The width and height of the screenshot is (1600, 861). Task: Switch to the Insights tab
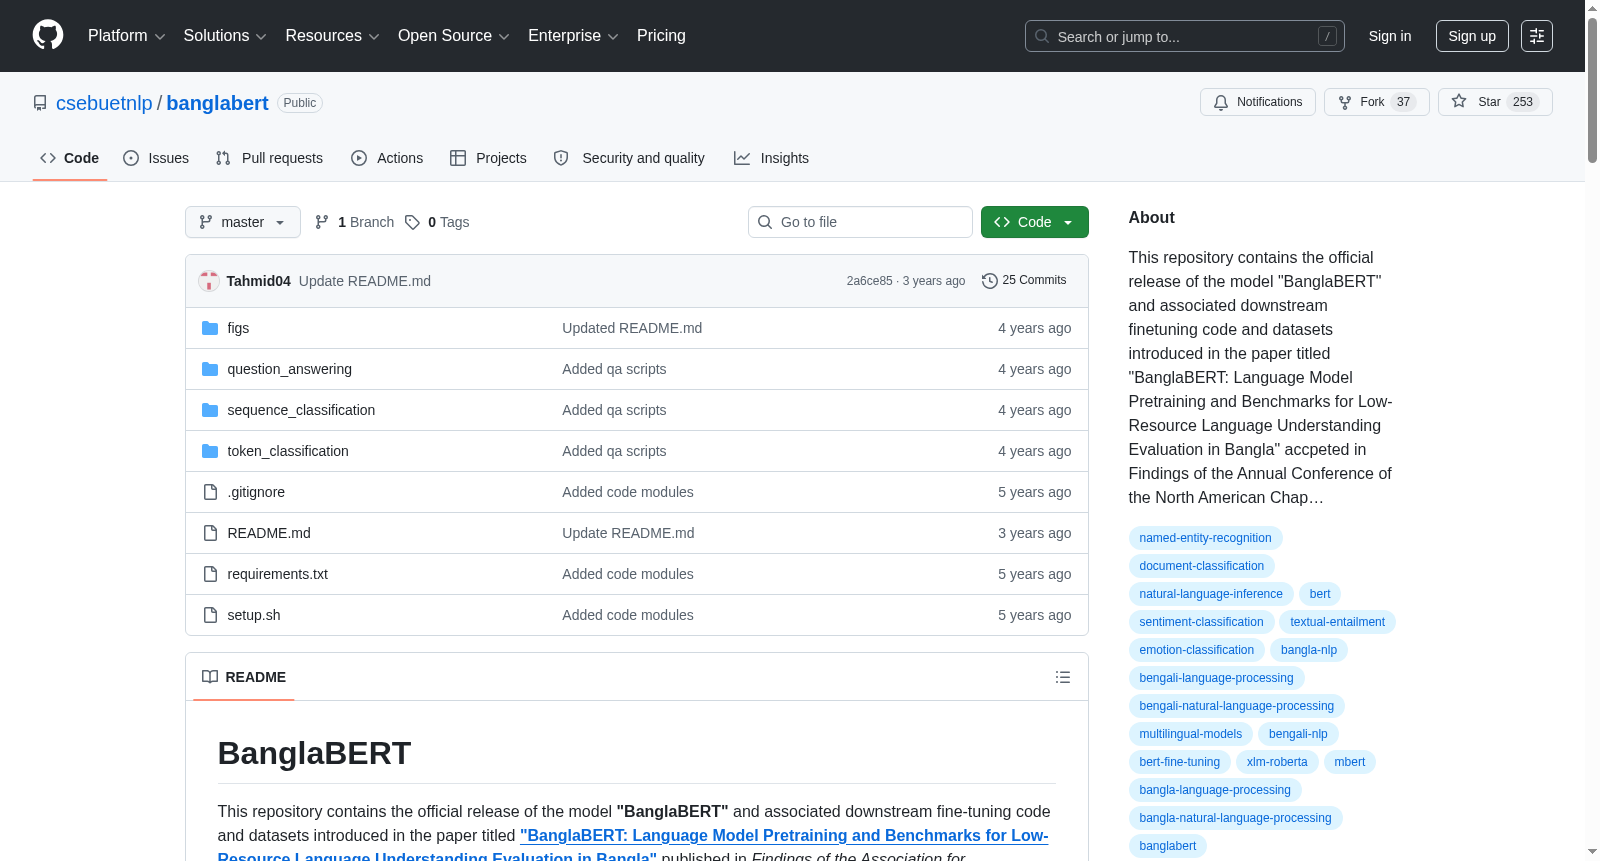tap(771, 158)
